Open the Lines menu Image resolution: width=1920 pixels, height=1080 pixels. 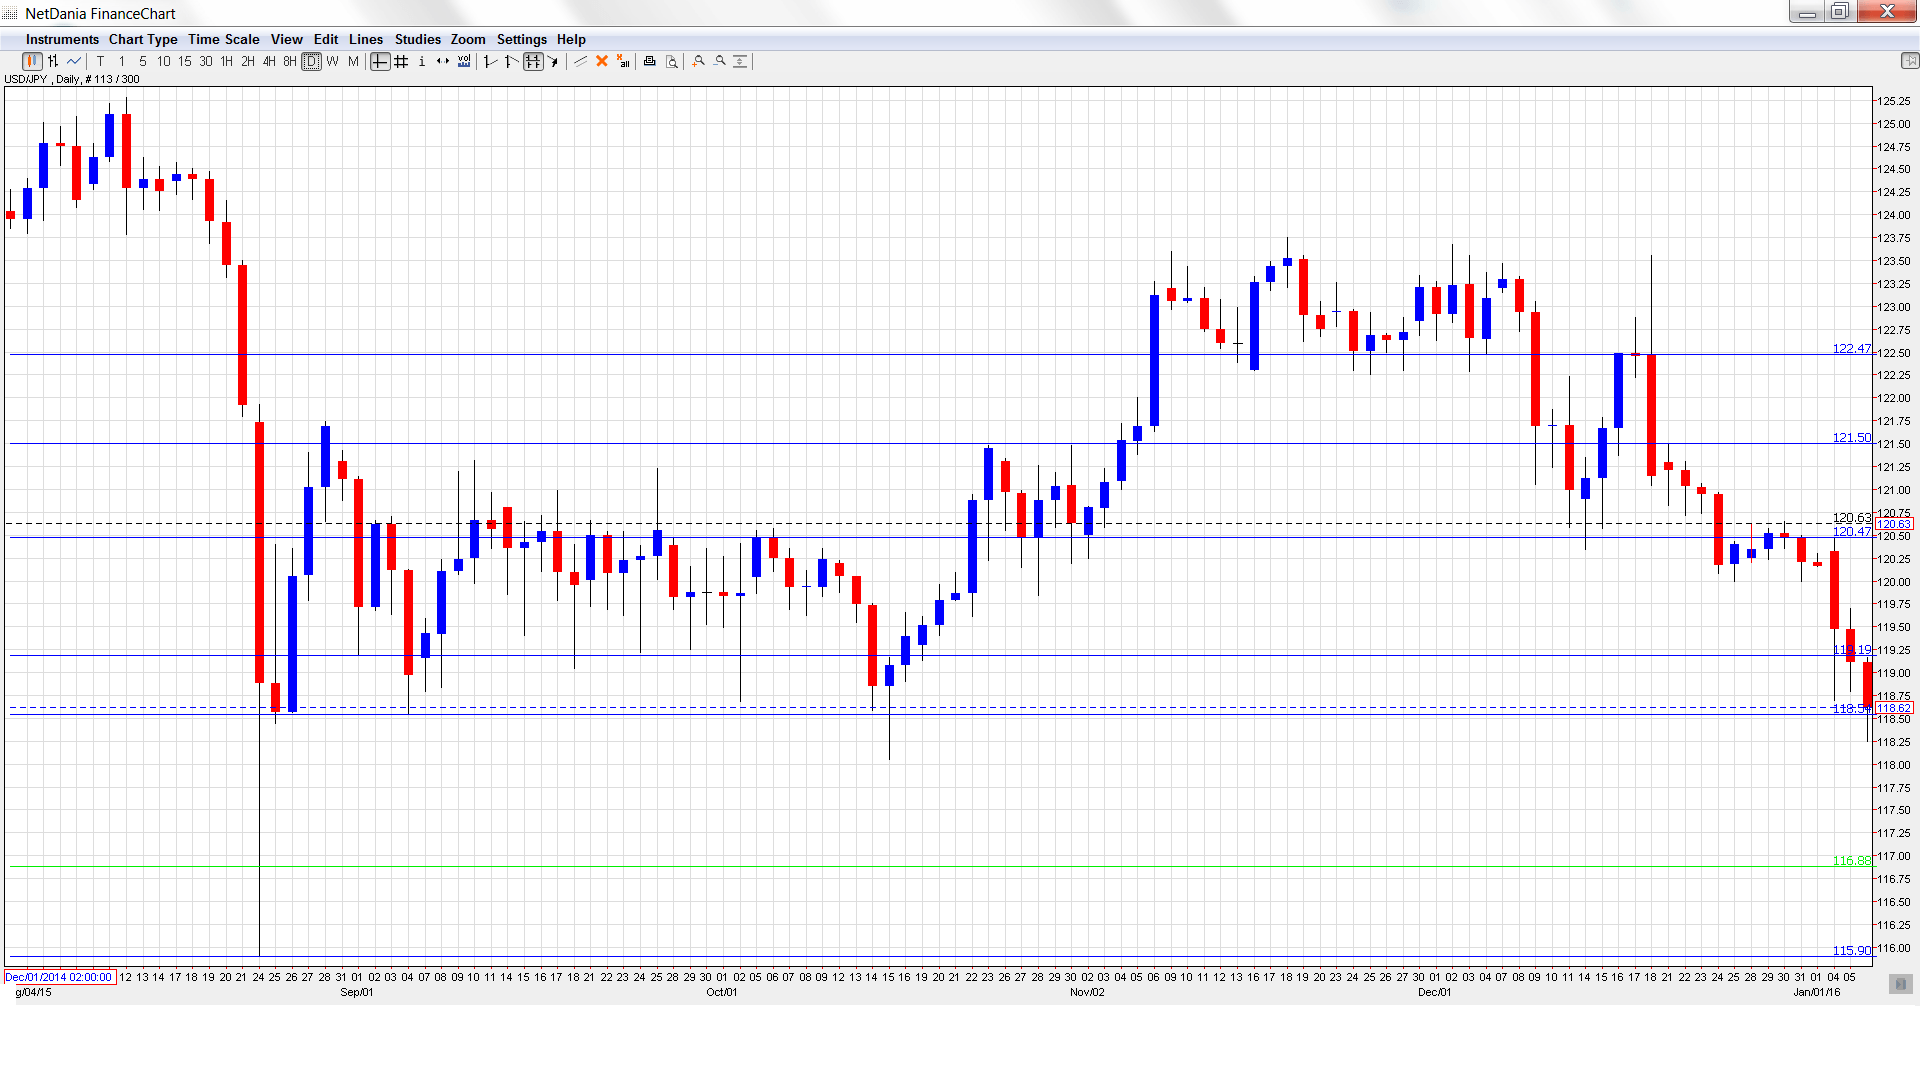pos(366,40)
